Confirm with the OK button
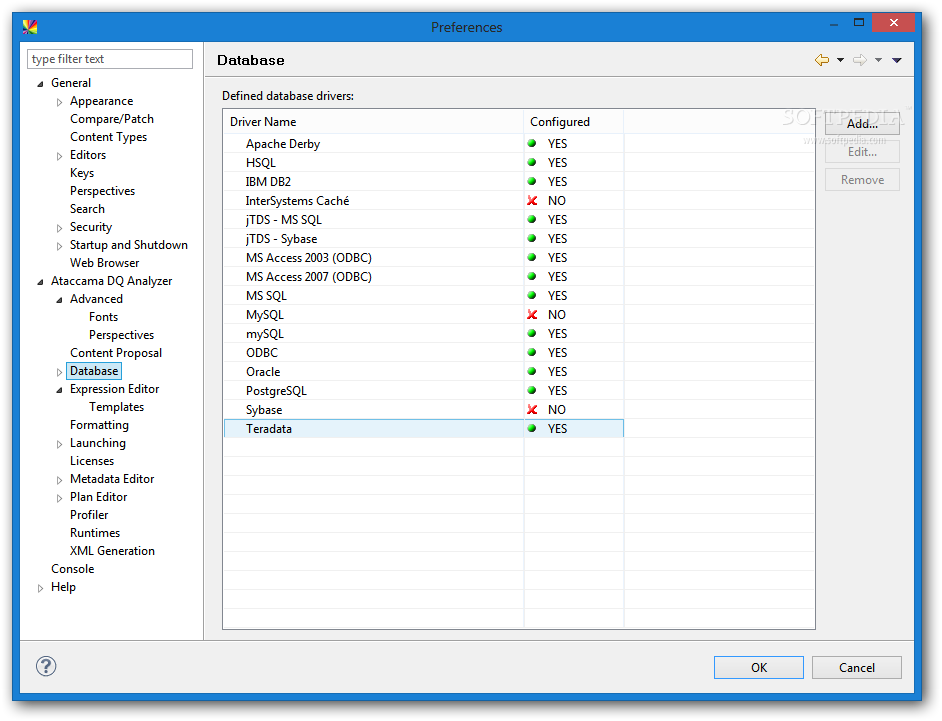942x721 pixels. point(759,668)
